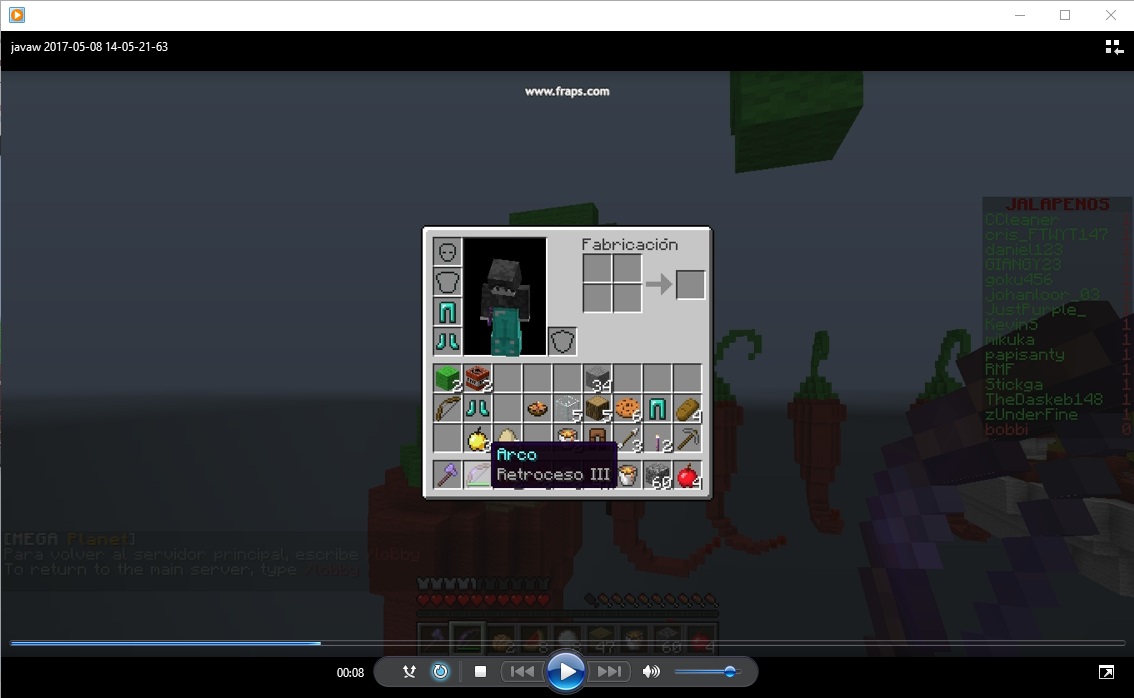
Task: Select the empty chestplate armor slot
Action: pos(448,281)
